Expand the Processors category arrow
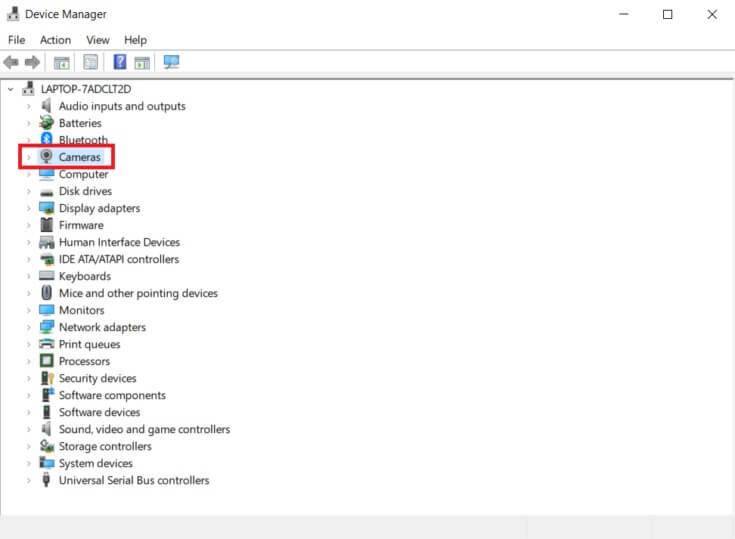Viewport: 735px width, 539px height. (x=29, y=361)
